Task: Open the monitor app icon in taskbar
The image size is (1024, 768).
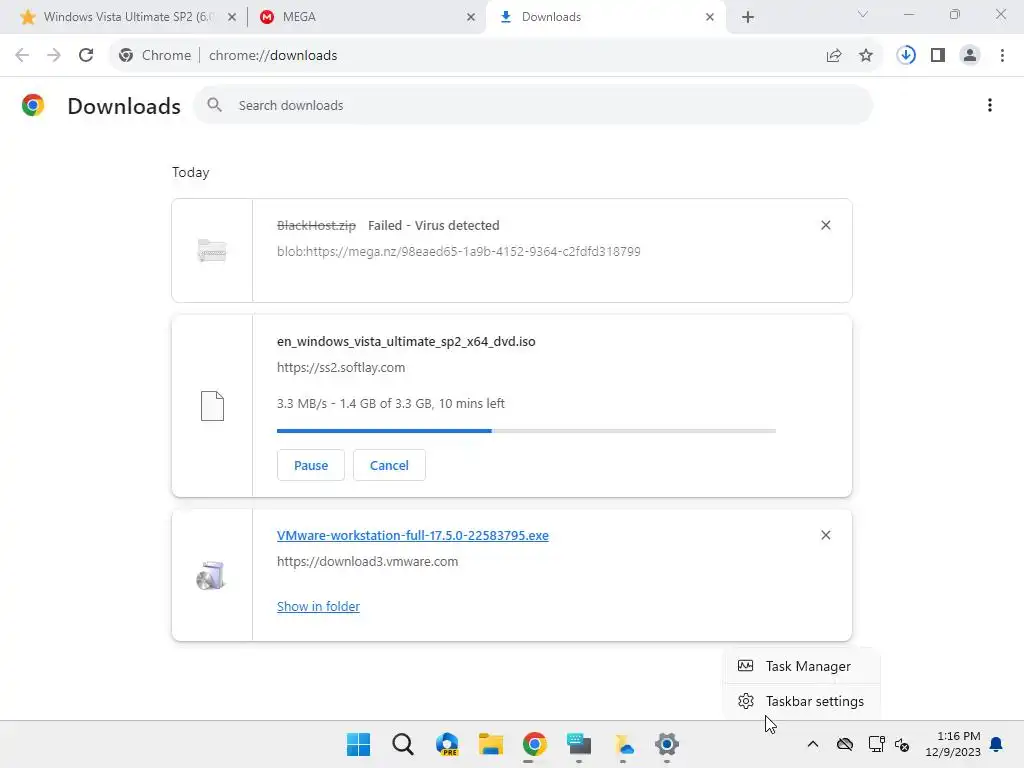Action: [579, 744]
